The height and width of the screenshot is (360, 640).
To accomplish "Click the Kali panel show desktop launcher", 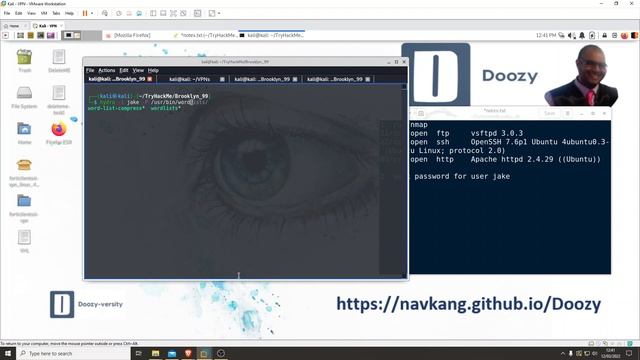I will point(20,36).
